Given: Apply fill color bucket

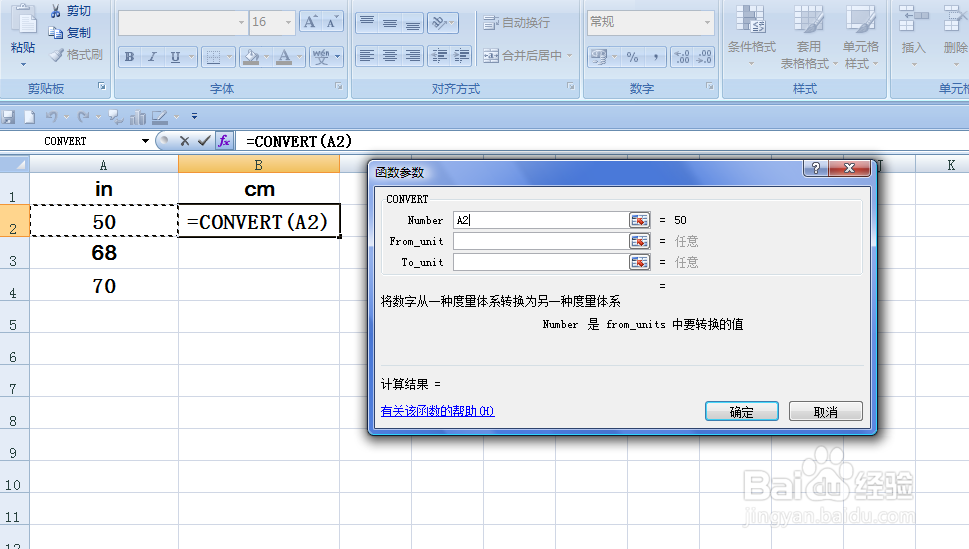Looking at the screenshot, I should (x=251, y=57).
